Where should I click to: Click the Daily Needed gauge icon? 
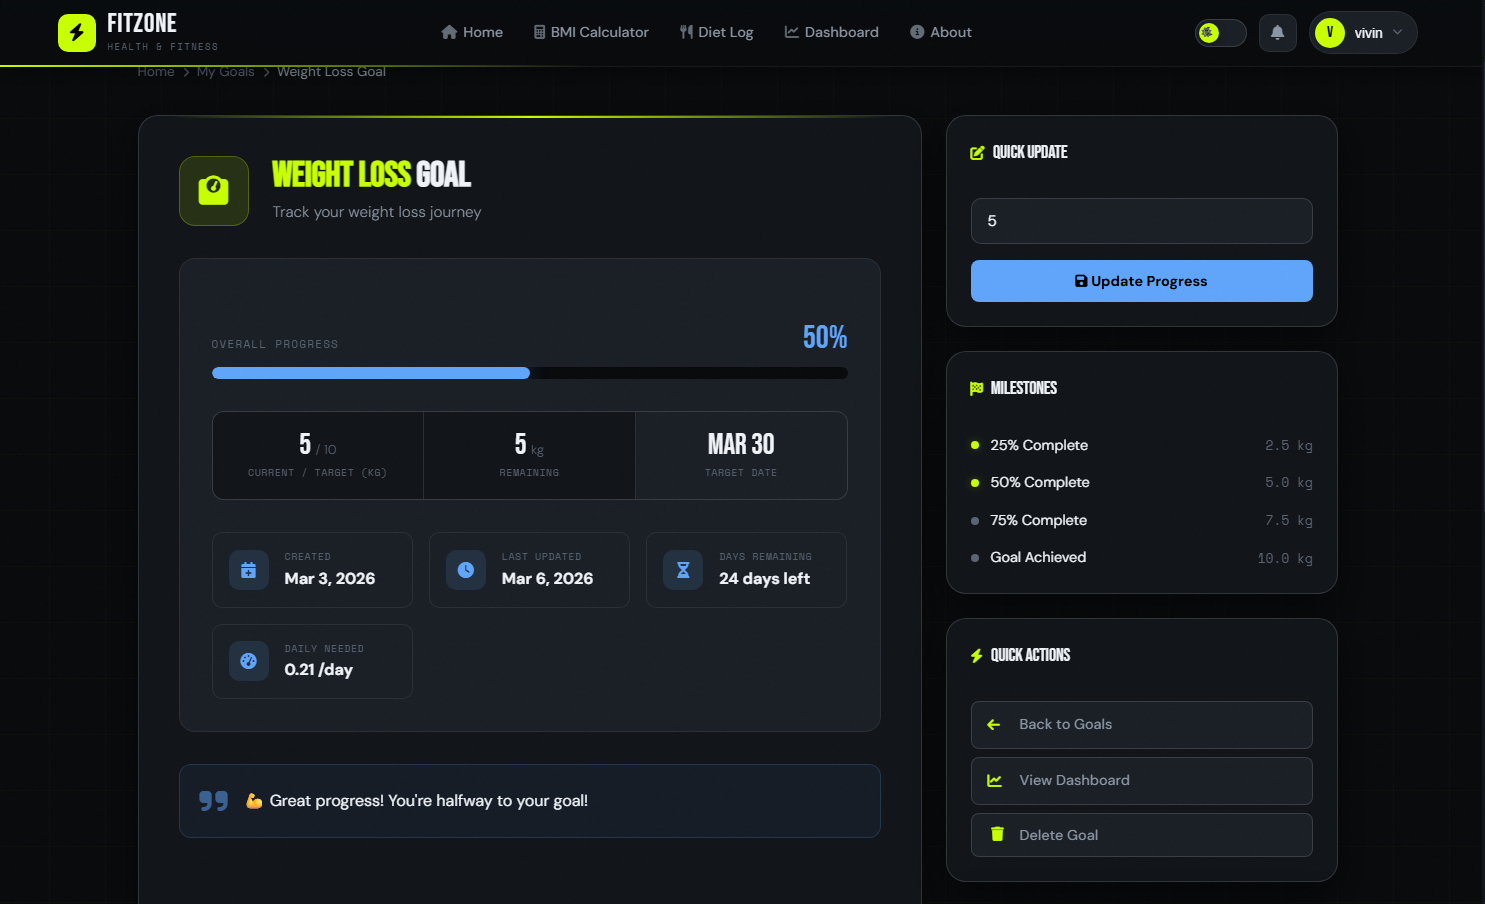[249, 661]
